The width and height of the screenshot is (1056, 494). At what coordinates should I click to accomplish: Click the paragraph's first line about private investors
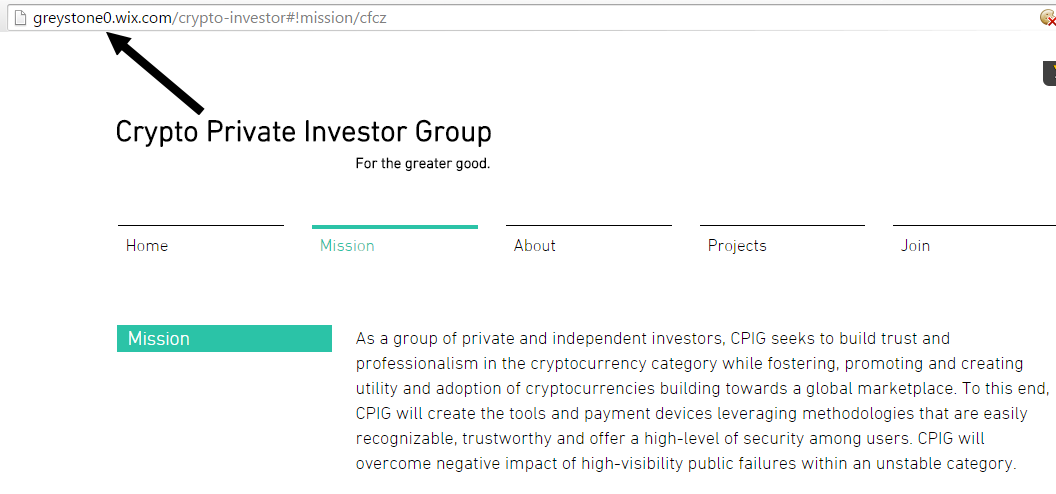tap(652, 339)
